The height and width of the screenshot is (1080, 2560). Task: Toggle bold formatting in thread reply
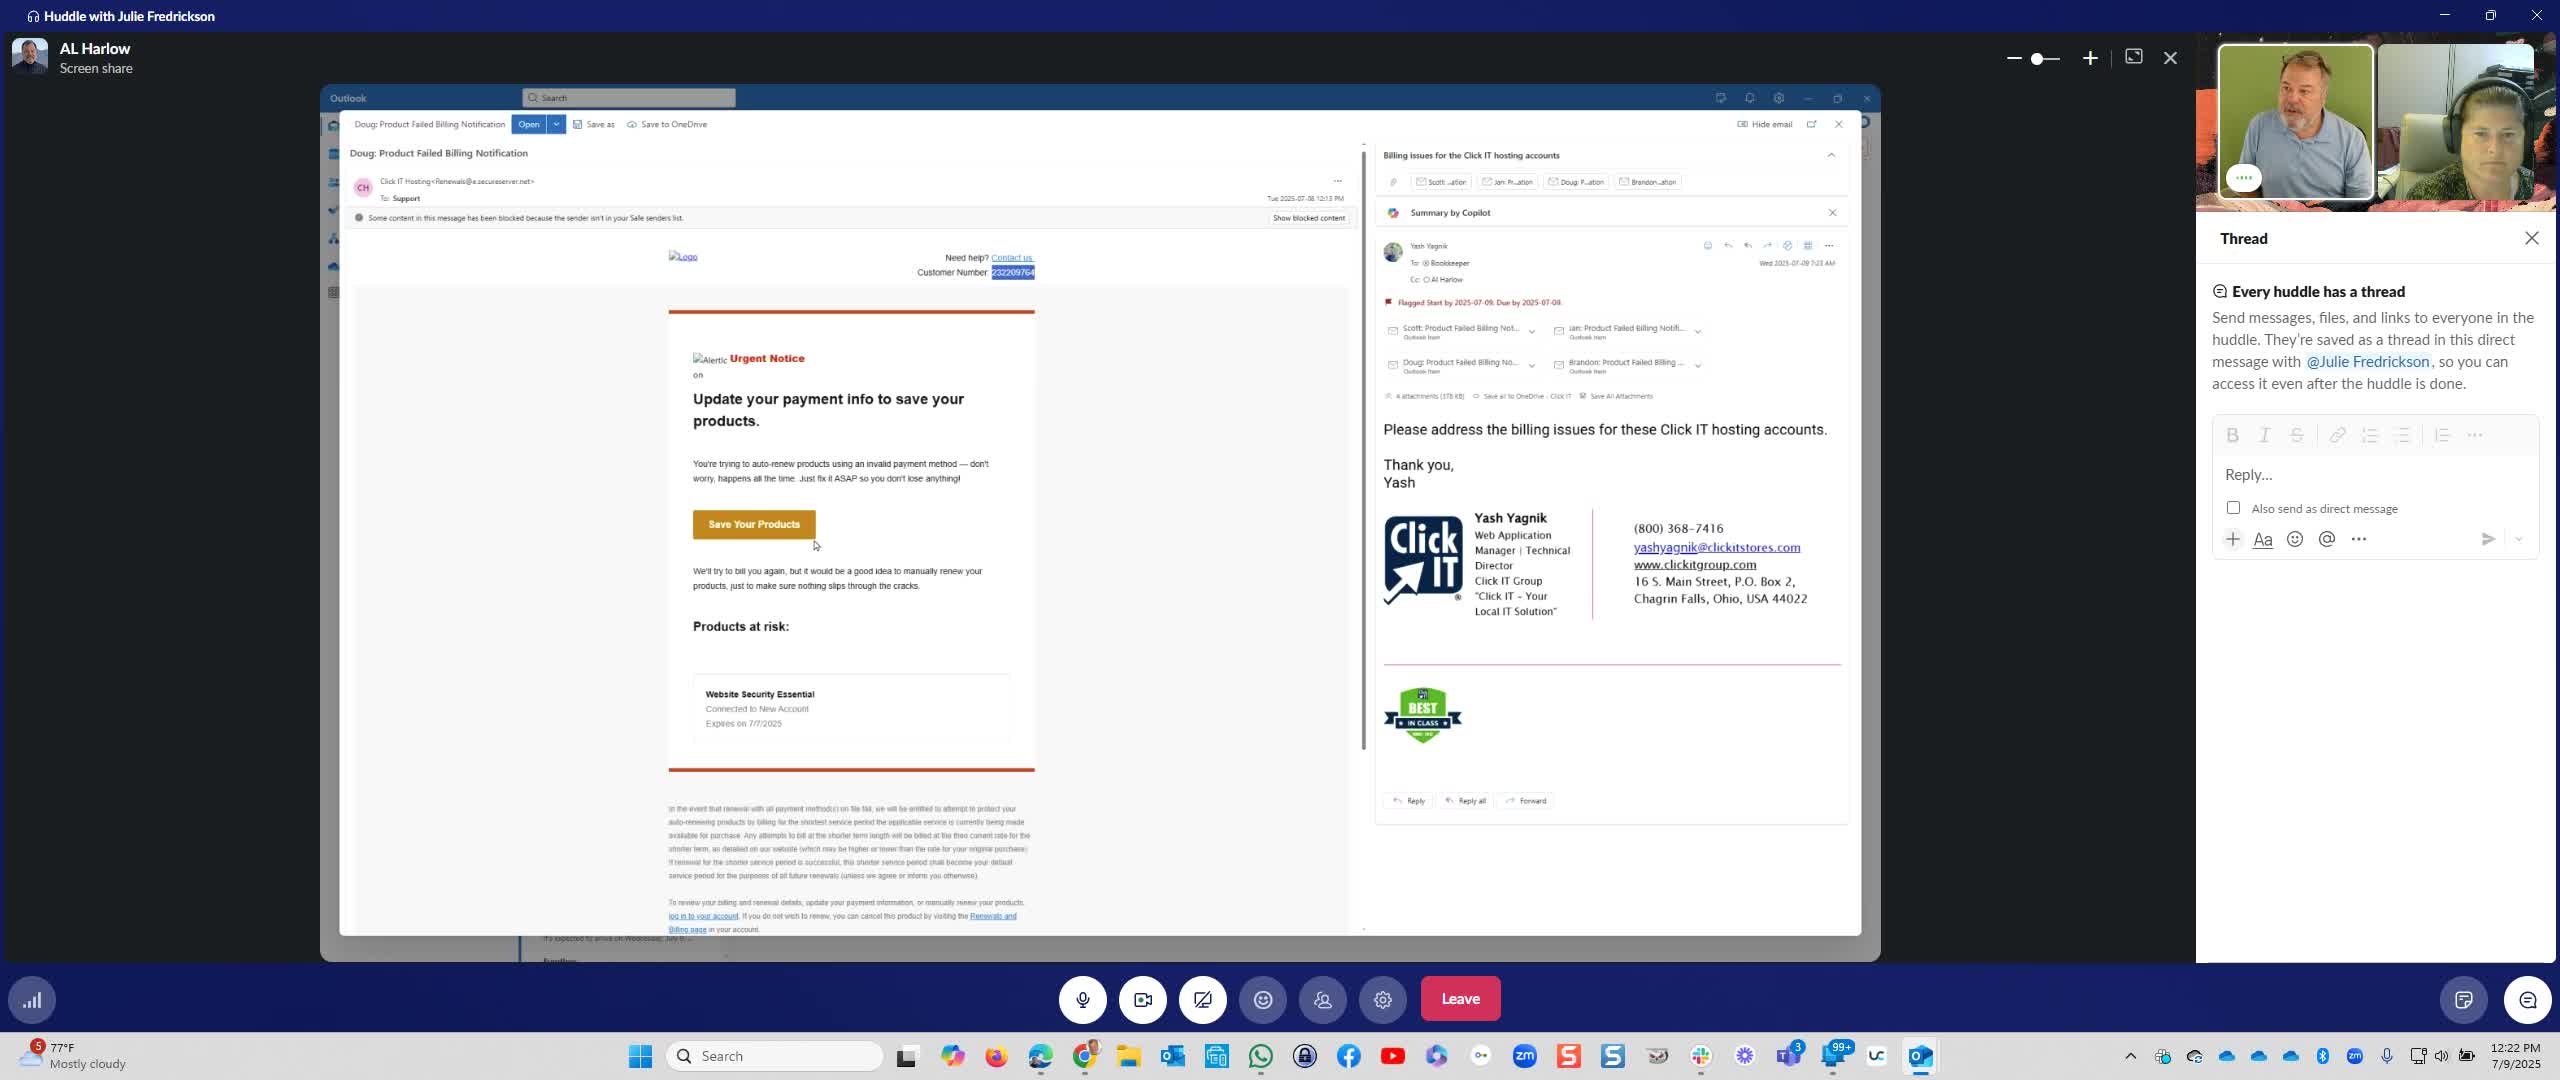pos(2232,435)
